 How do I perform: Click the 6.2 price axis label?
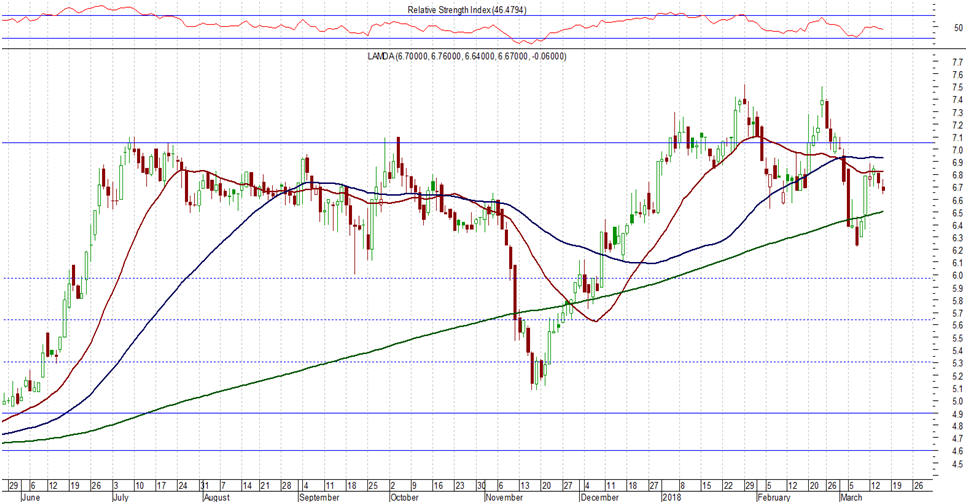[958, 251]
